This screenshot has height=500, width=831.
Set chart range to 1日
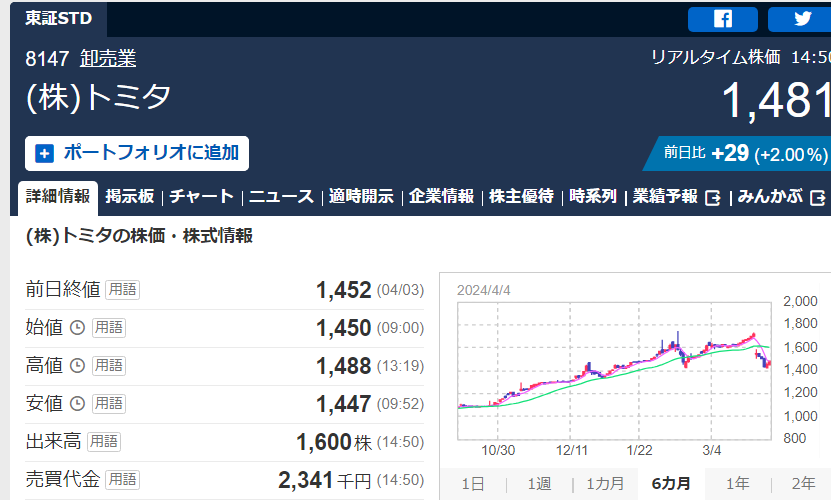click(473, 484)
